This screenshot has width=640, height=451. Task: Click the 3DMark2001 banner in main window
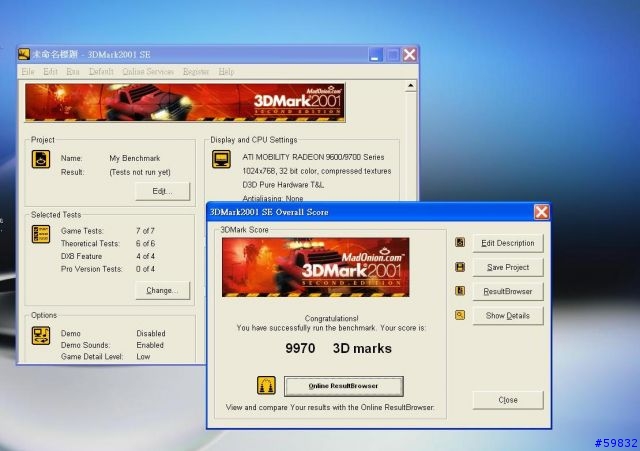[185, 102]
